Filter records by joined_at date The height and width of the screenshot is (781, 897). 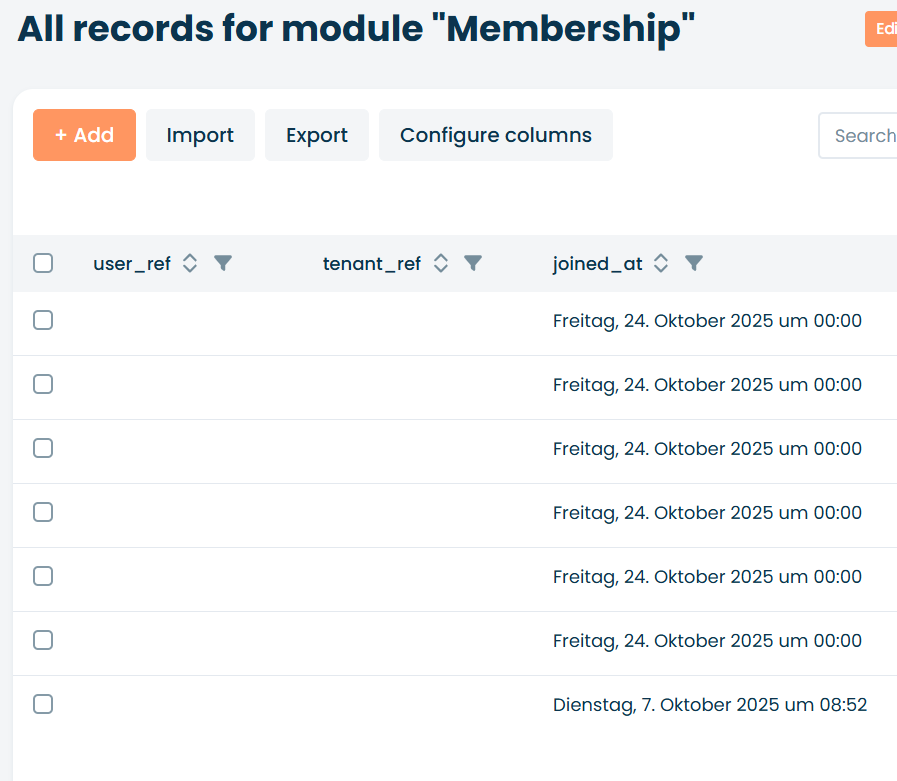[x=694, y=263]
